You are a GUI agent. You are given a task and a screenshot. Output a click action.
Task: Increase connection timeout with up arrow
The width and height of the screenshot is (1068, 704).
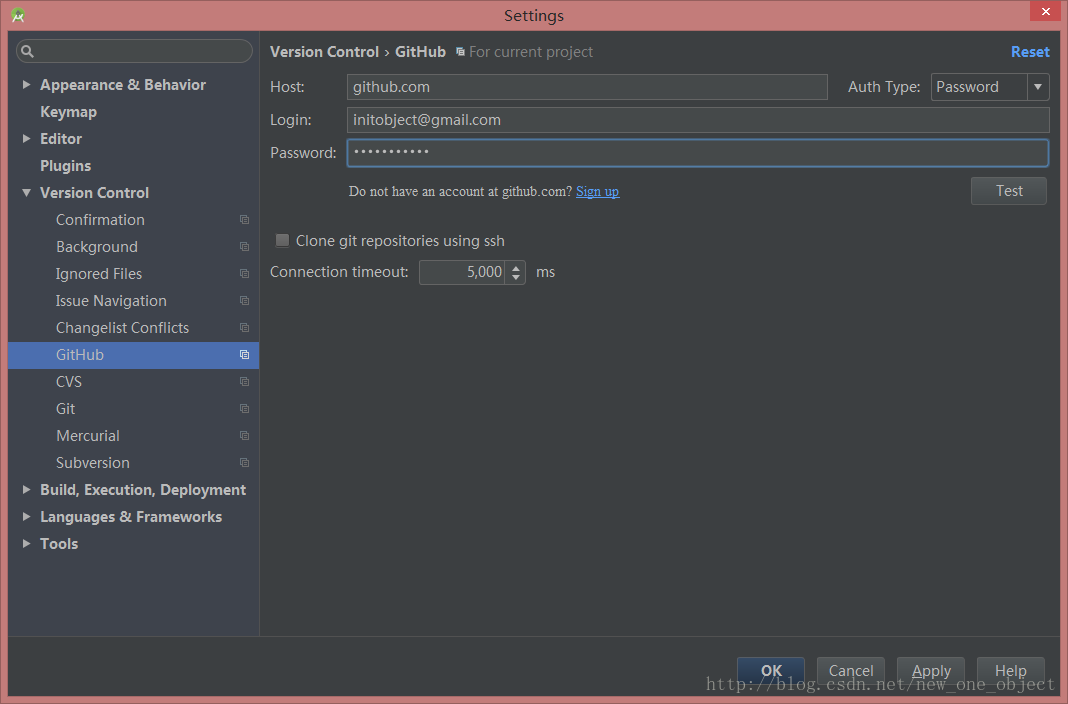[516, 268]
